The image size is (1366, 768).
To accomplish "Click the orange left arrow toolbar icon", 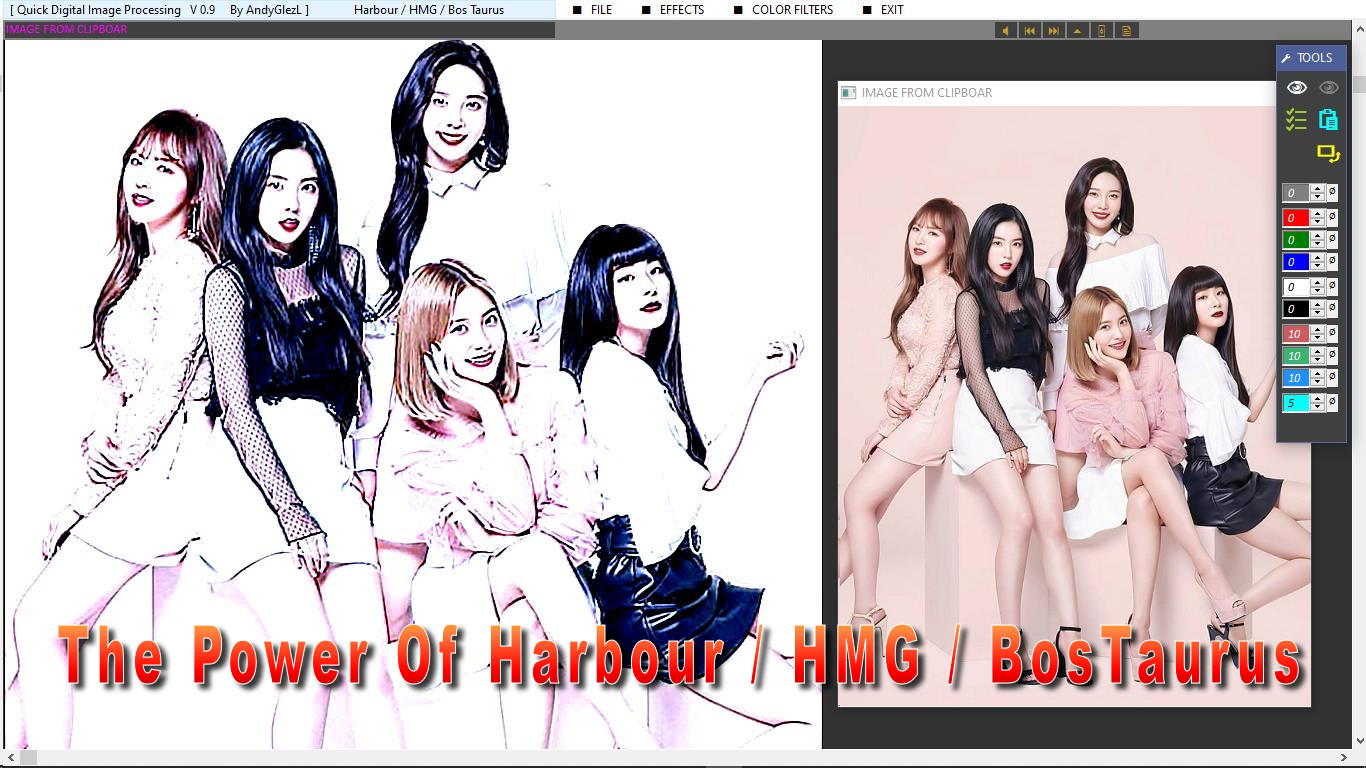I will click(x=1005, y=31).
